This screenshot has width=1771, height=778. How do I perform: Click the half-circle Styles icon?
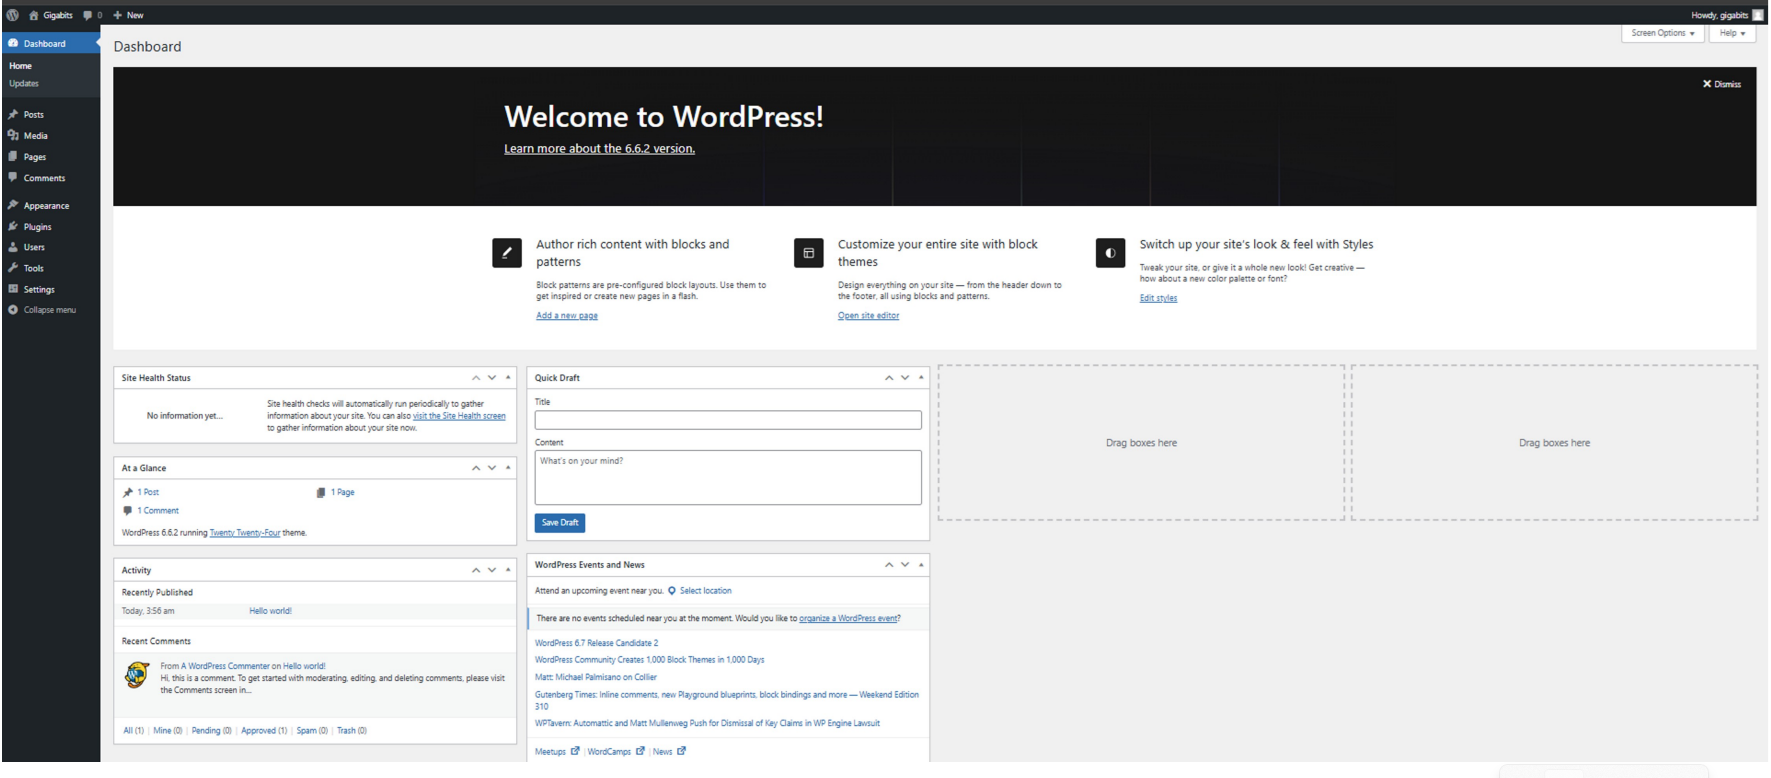1110,253
